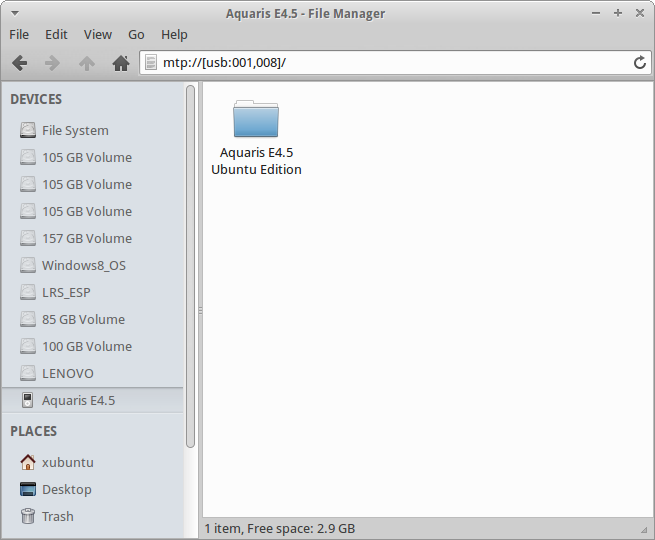Minimize the File Manager window
Viewport: 655px width, 540px height.
pos(596,13)
